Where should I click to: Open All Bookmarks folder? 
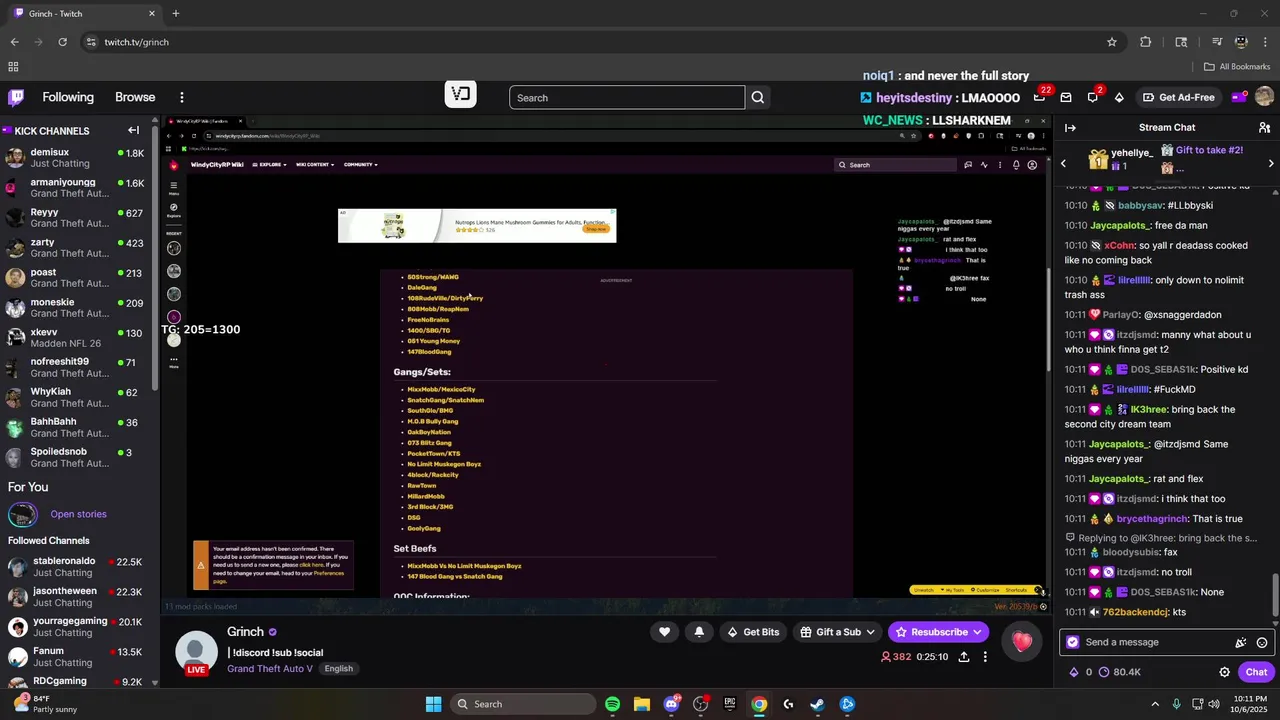(1237, 67)
